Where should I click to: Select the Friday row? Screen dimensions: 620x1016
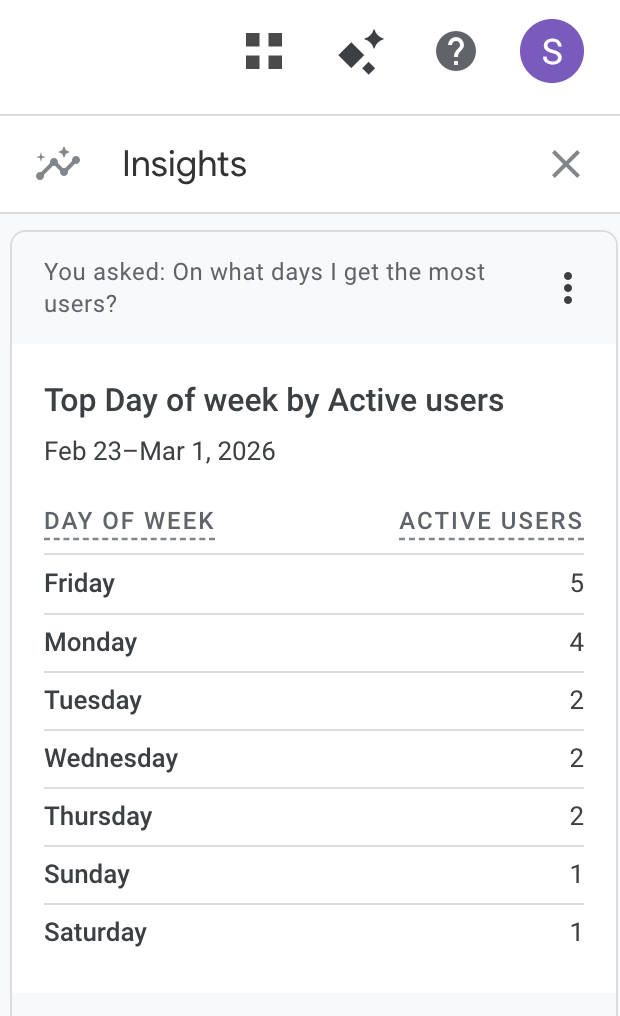point(80,583)
